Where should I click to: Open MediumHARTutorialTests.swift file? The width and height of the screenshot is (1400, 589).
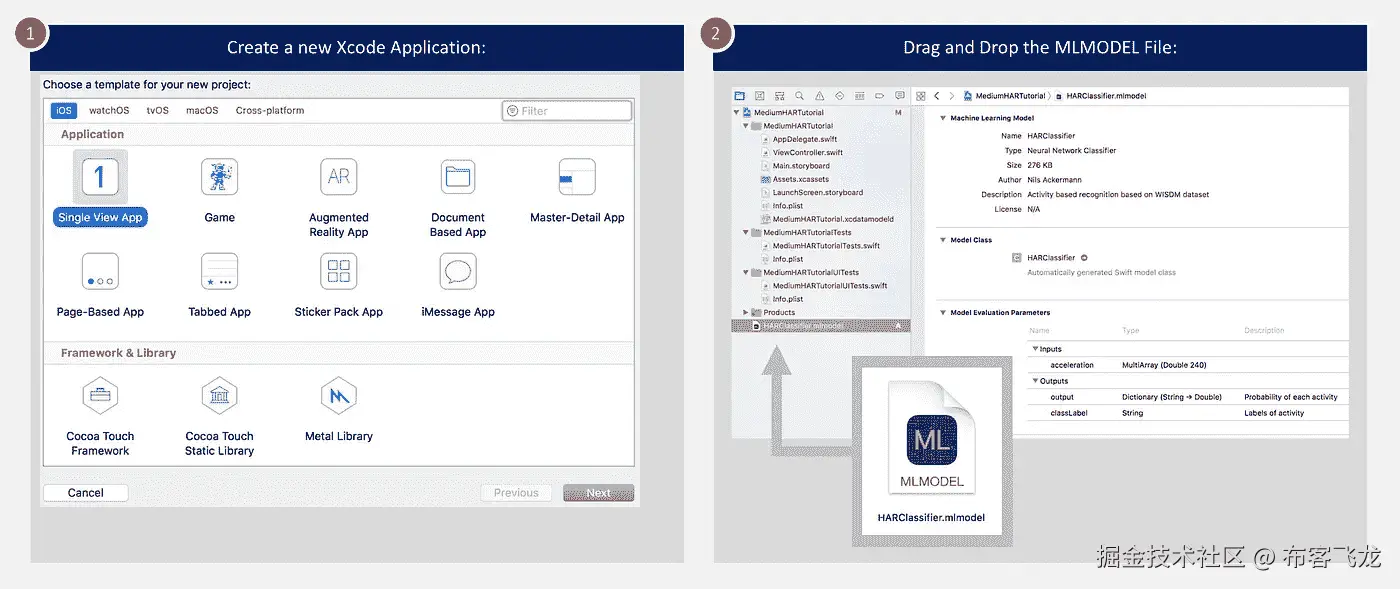[x=826, y=245]
